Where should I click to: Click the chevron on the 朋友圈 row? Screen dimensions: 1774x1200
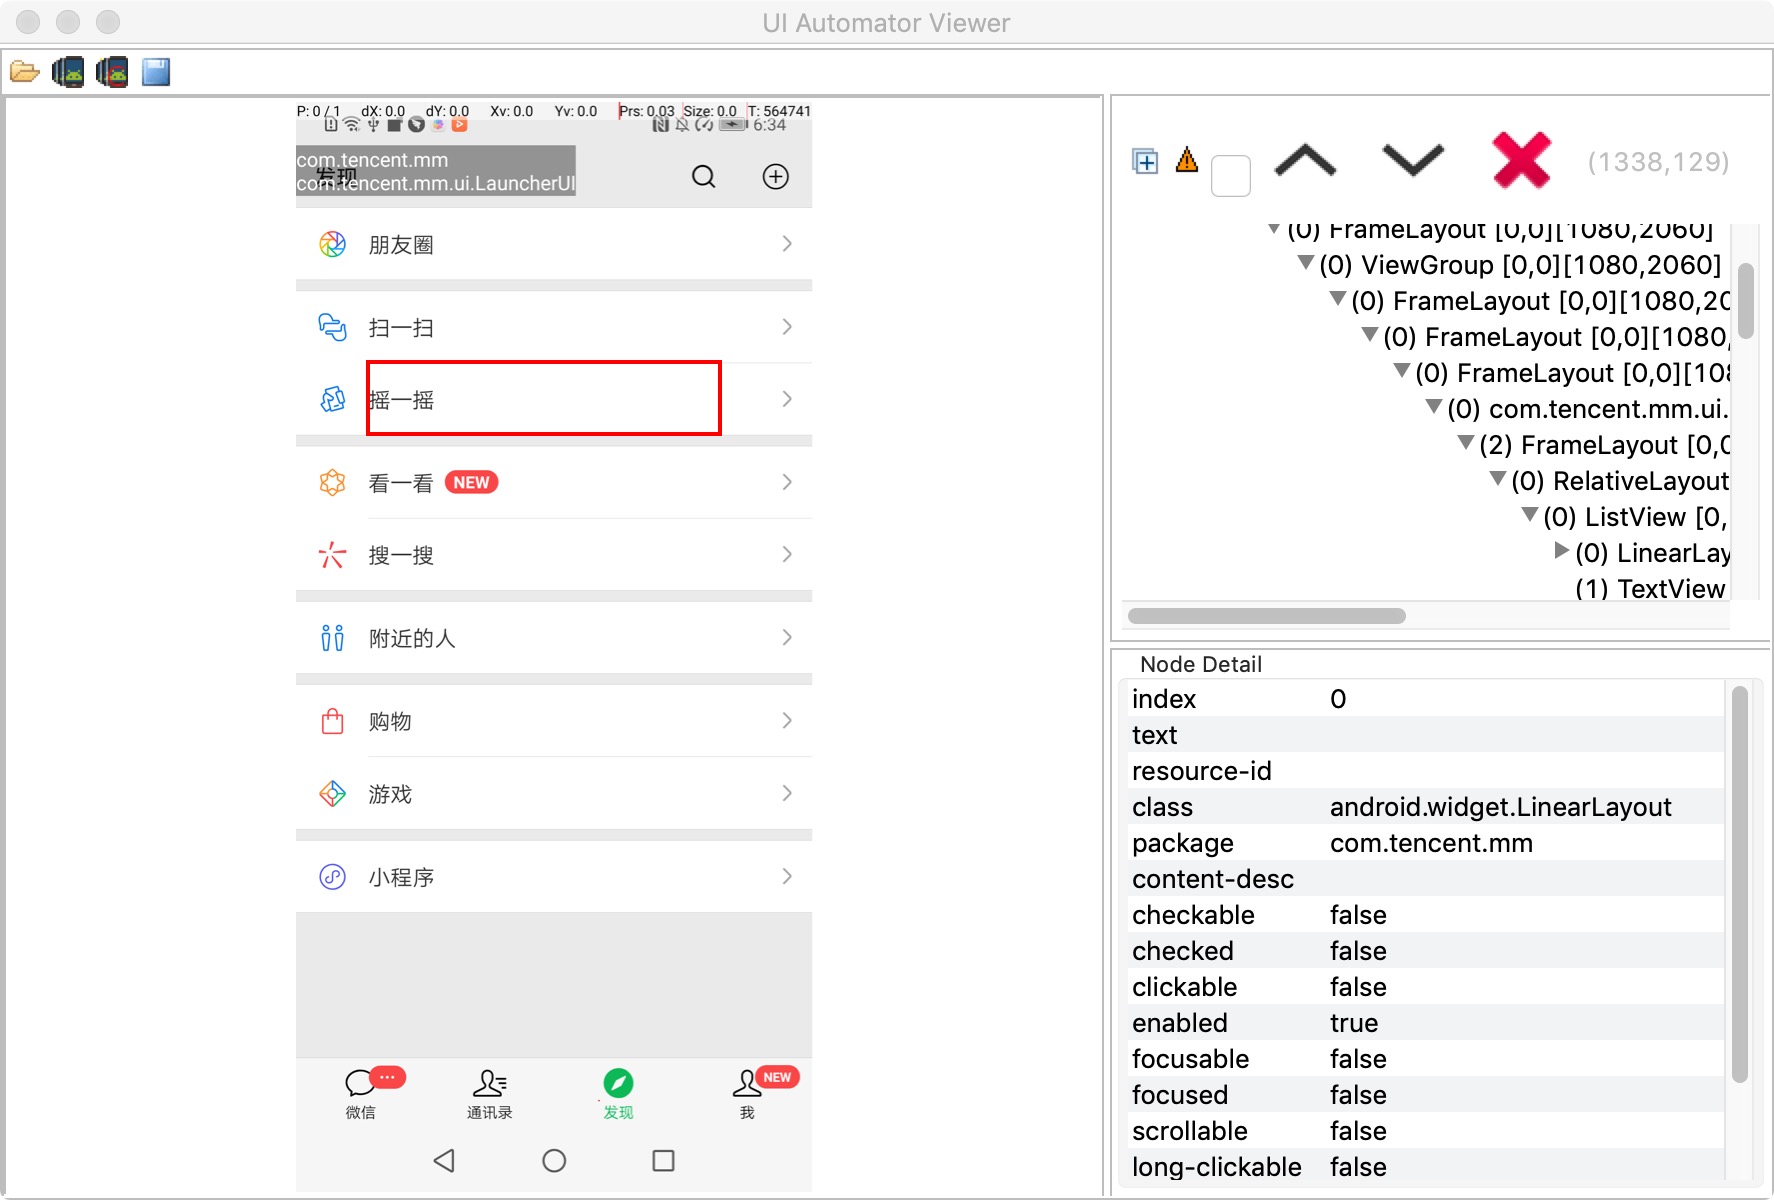[x=787, y=244]
